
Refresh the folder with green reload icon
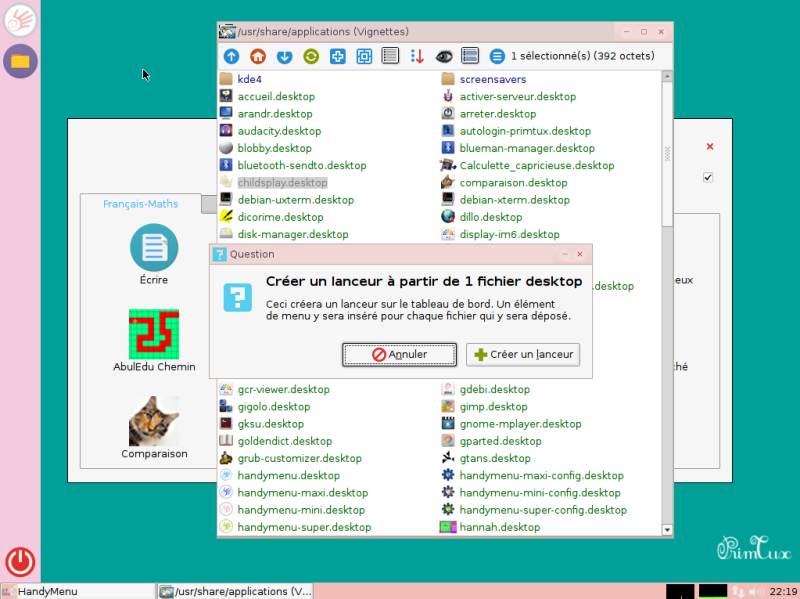pos(311,56)
